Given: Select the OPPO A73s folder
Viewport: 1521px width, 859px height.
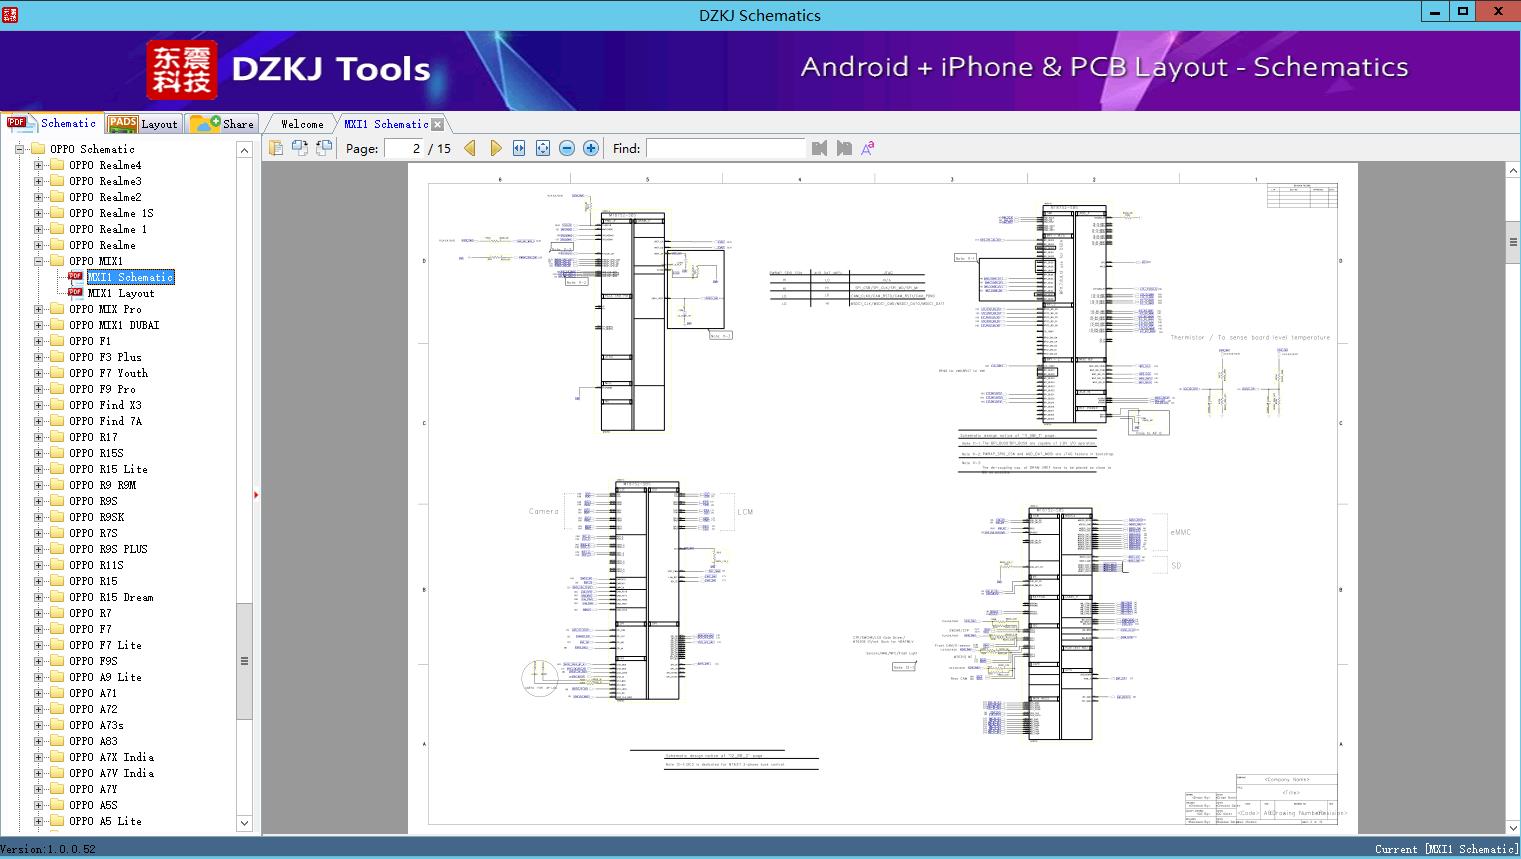Looking at the screenshot, I should pos(96,725).
